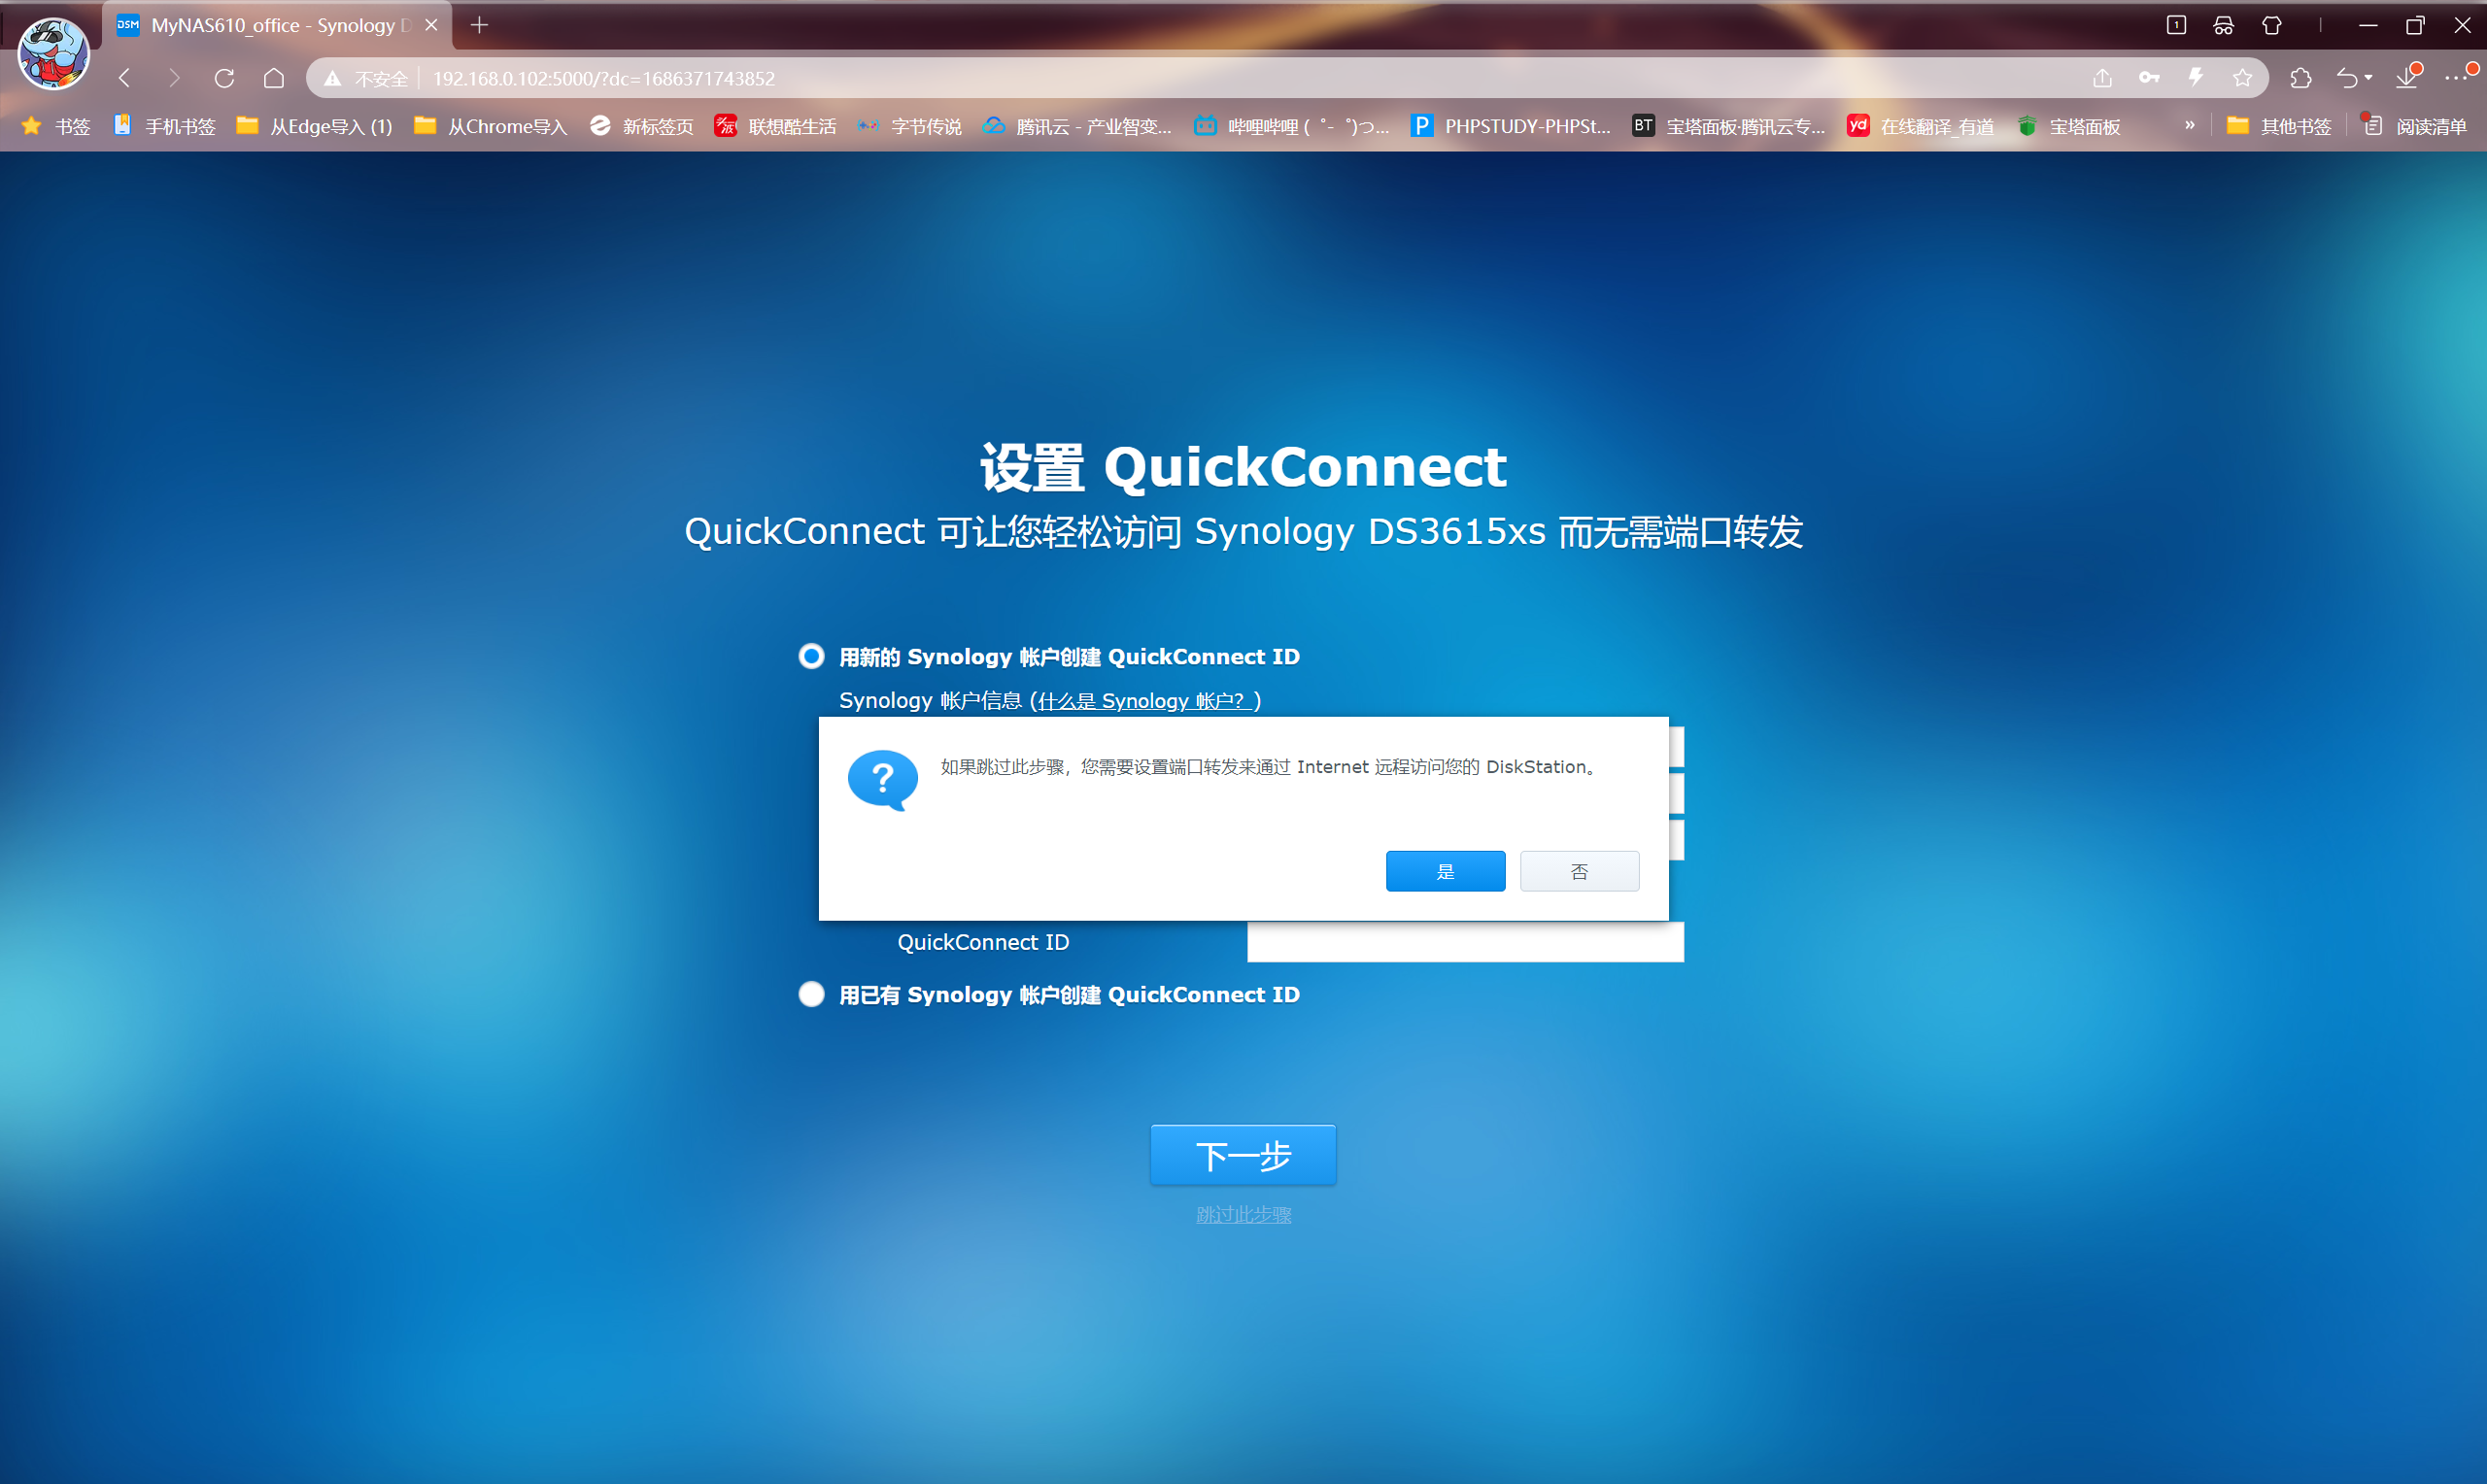
Task: Go to browser home page icon
Action: click(x=274, y=78)
